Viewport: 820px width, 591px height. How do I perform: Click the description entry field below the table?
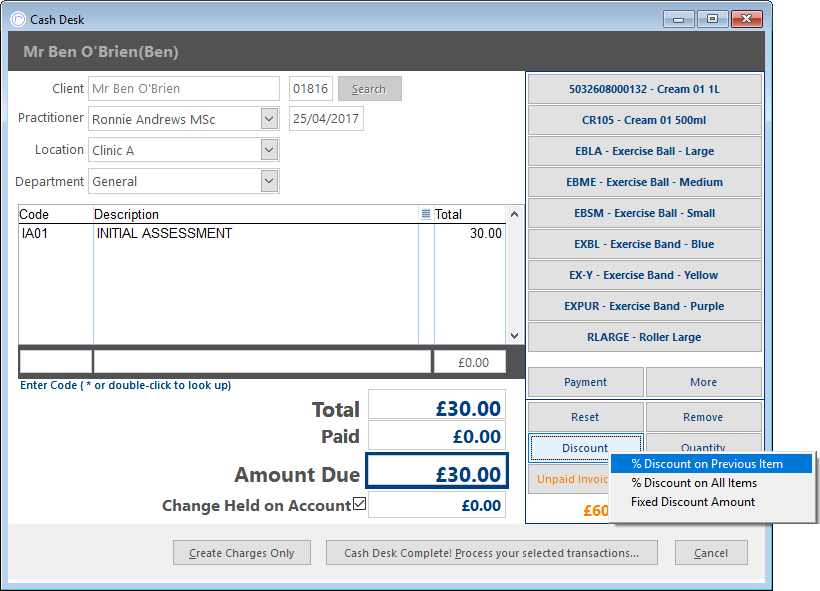coord(262,361)
